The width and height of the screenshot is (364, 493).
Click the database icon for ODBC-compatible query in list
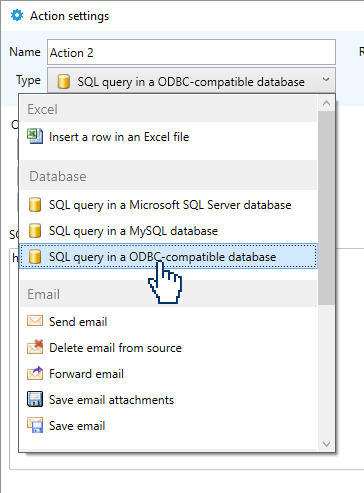point(35,257)
